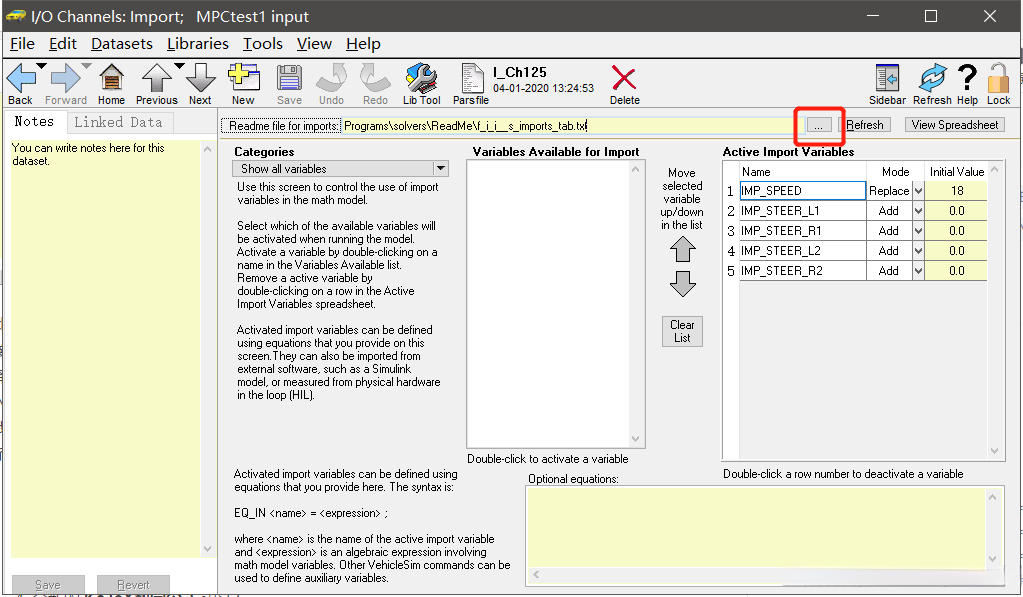Open the Back history dropdown arrow
1023x597 pixels.
pyautogui.click(x=41, y=66)
